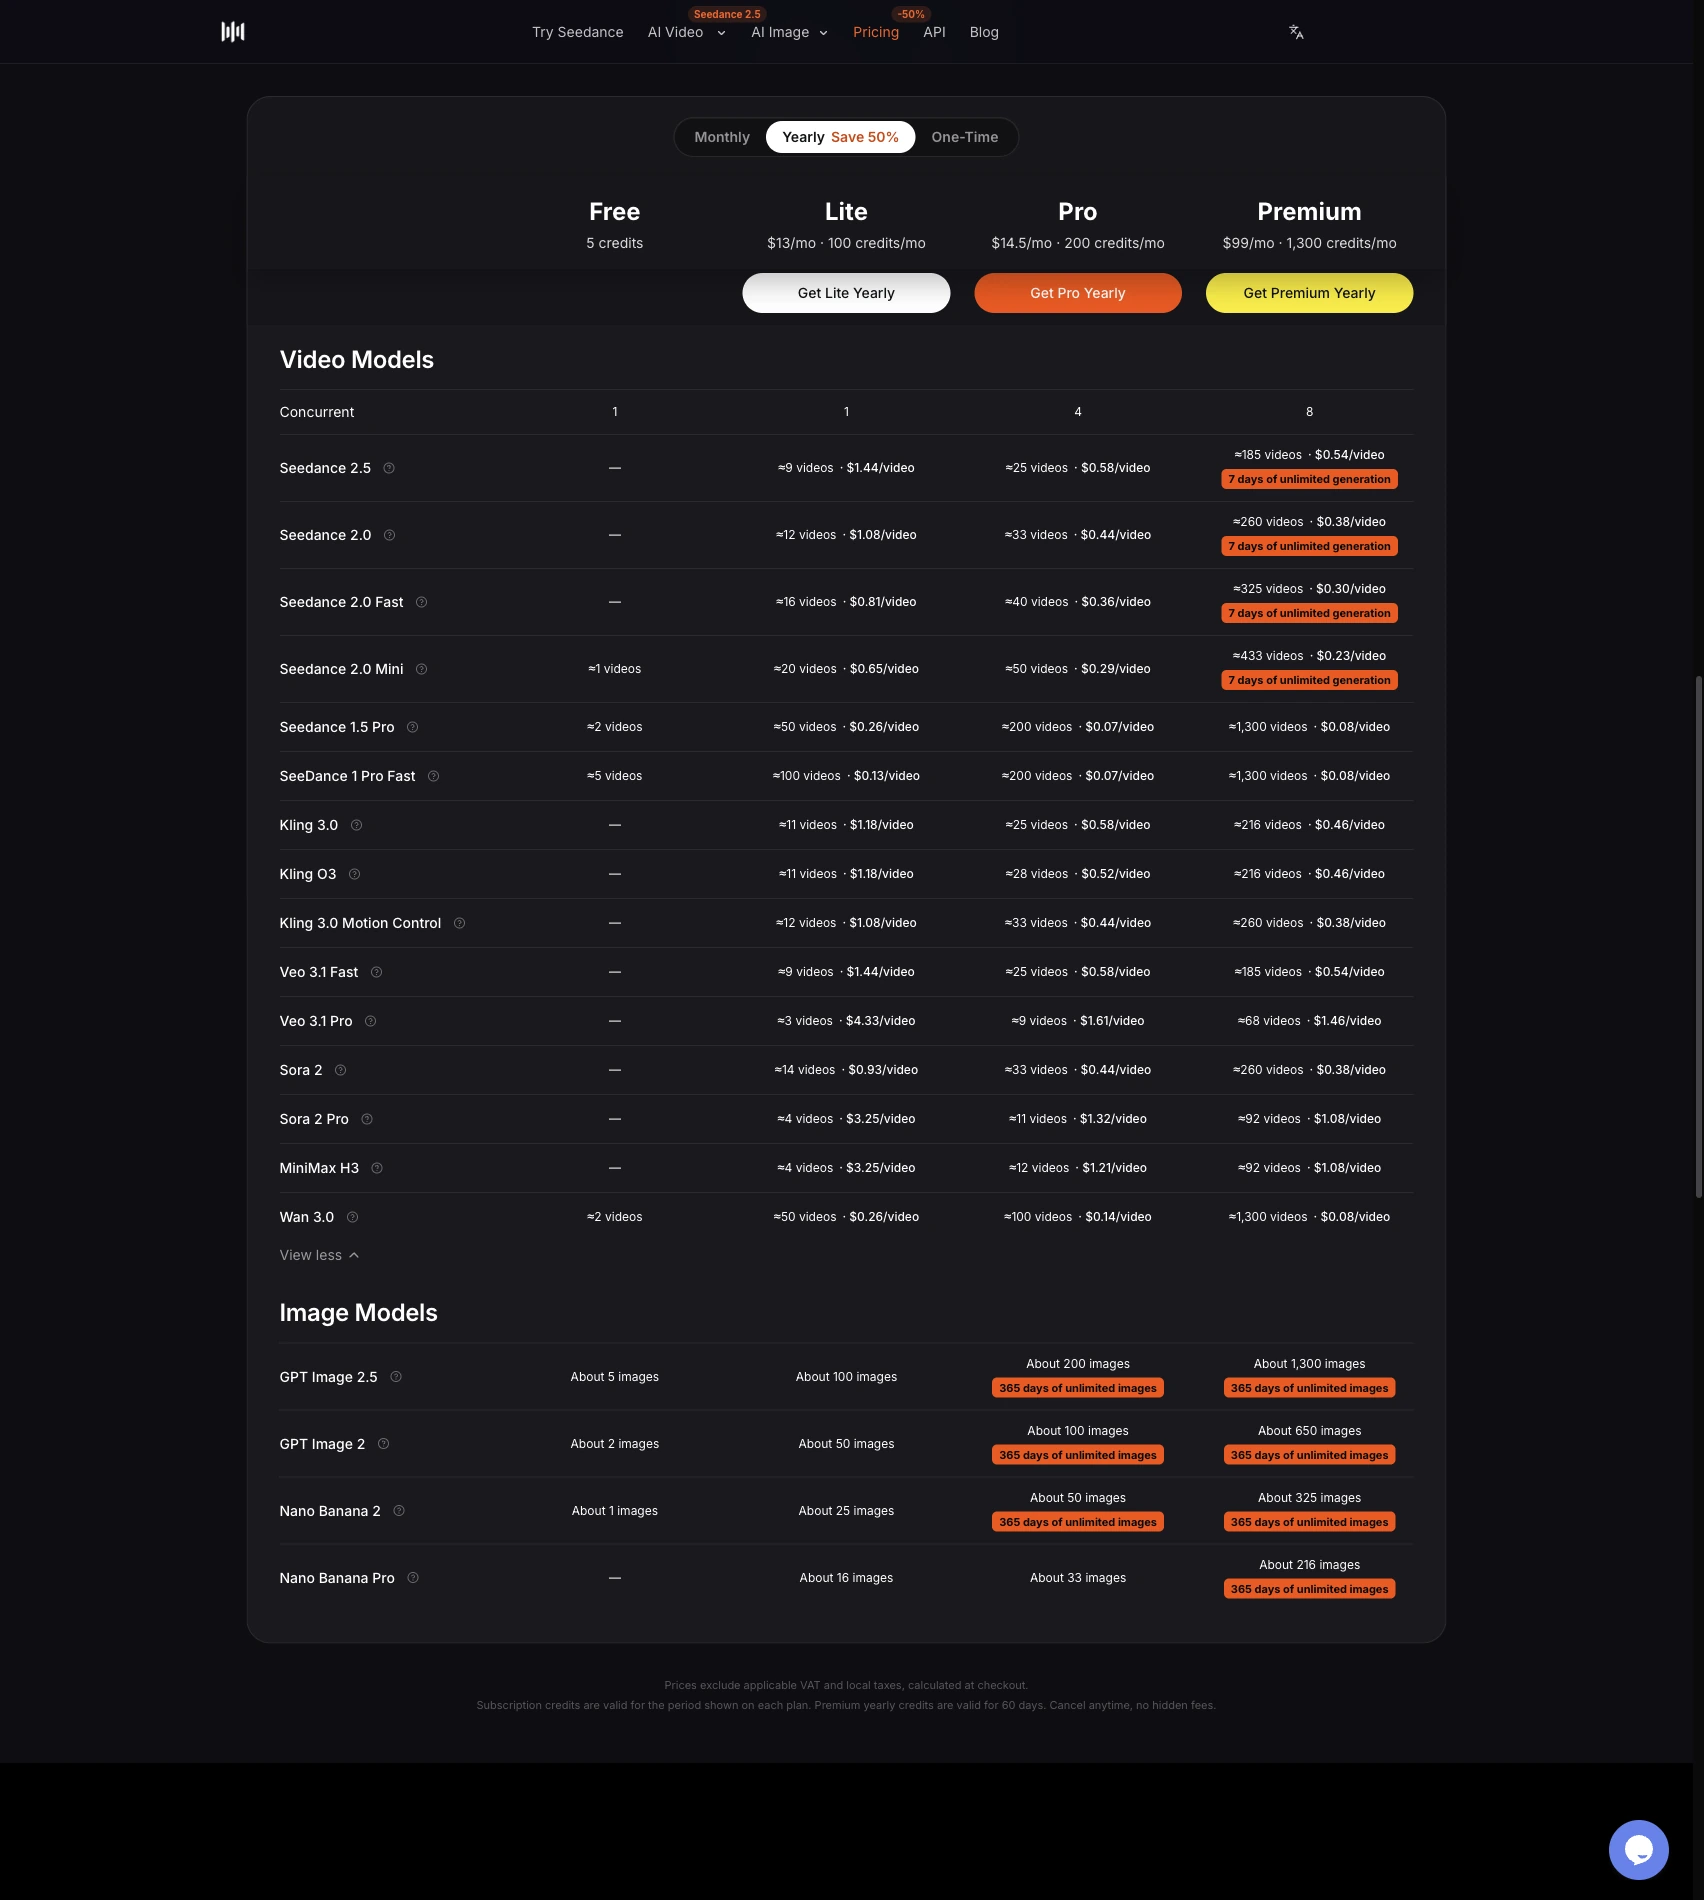This screenshot has height=1900, width=1704.
Task: Click the info icon beside Wan 3.0
Action: click(x=352, y=1217)
